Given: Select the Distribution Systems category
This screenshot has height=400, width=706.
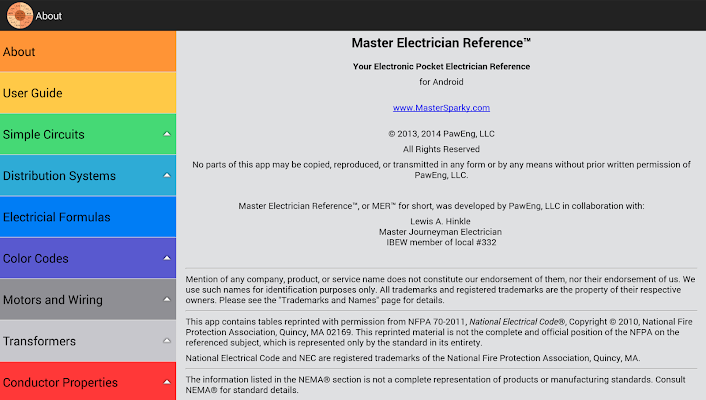Looking at the screenshot, I should (x=88, y=176).
